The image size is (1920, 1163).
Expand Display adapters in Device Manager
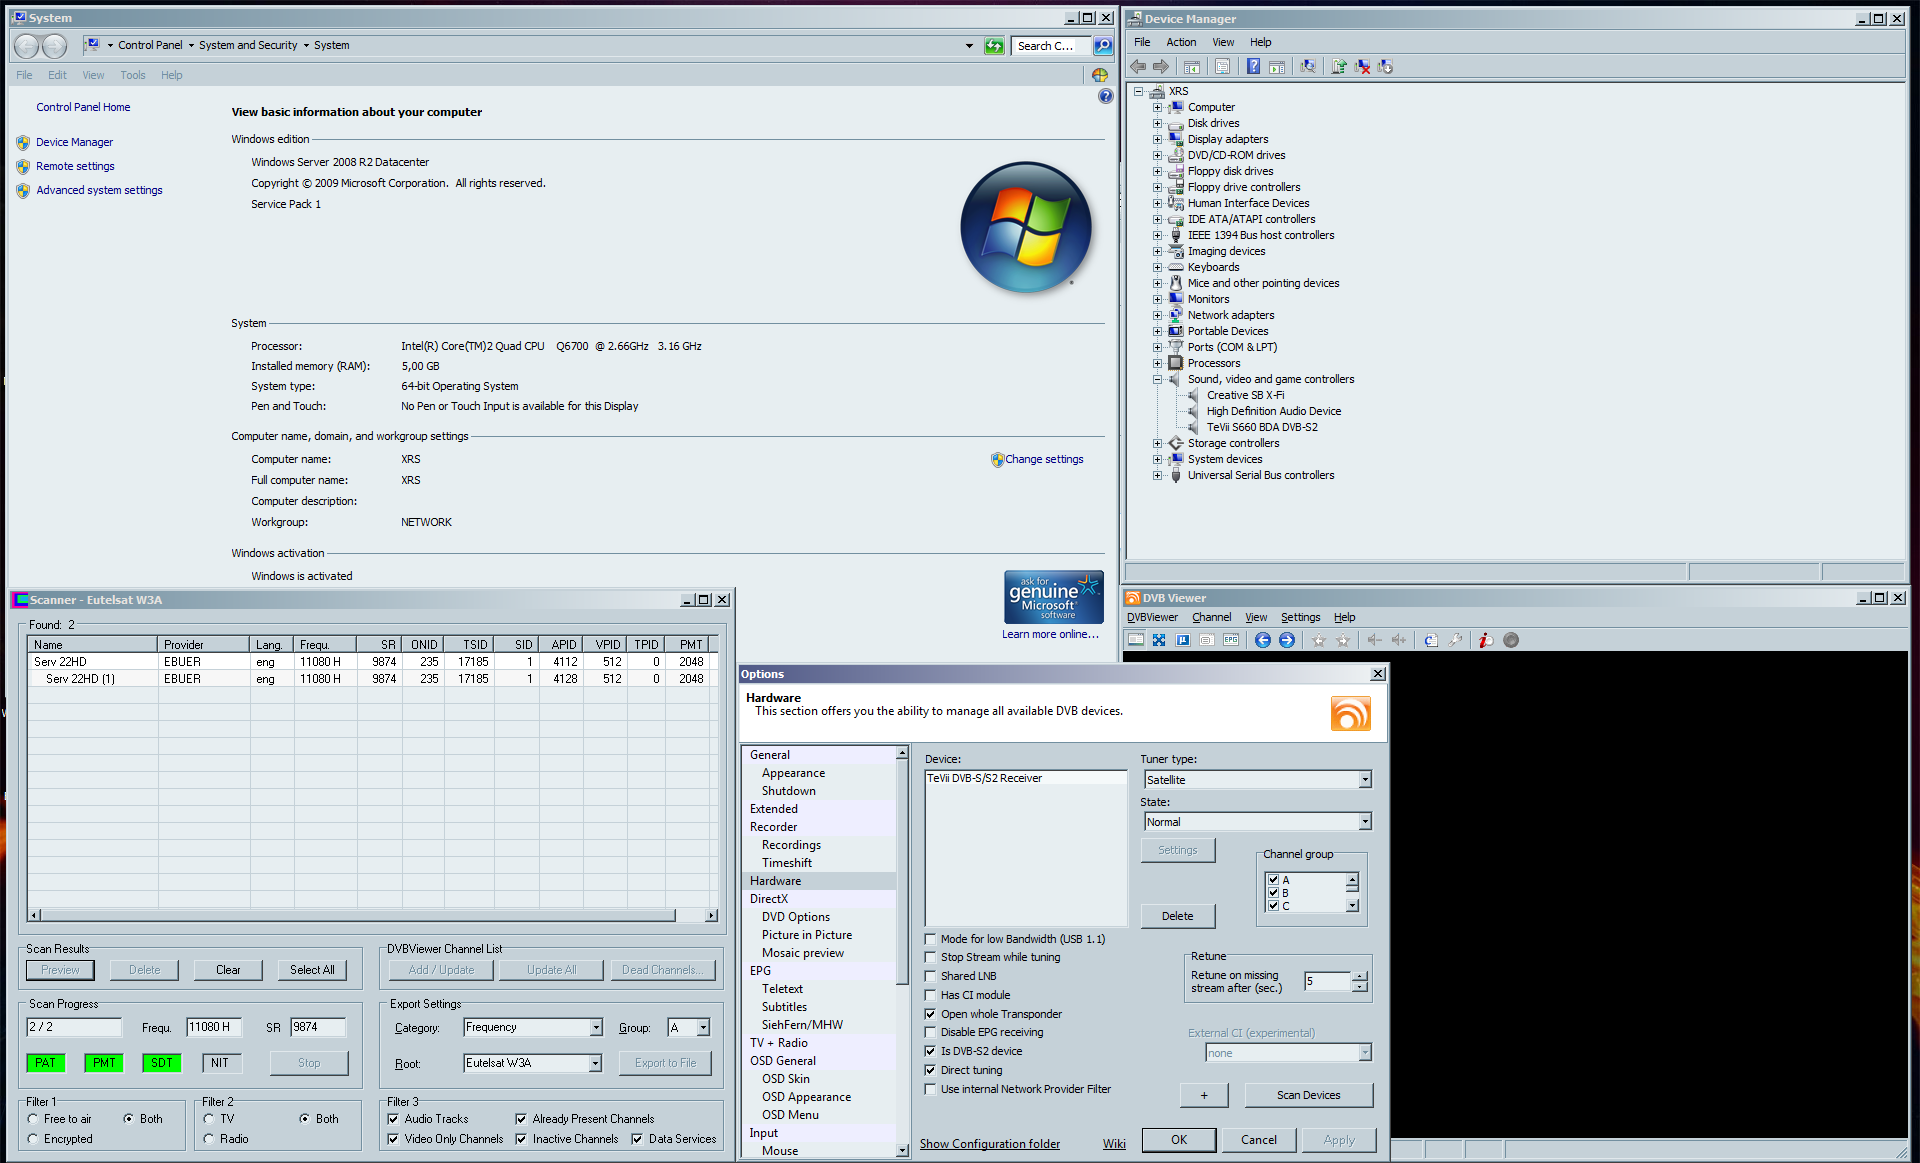click(x=1157, y=139)
